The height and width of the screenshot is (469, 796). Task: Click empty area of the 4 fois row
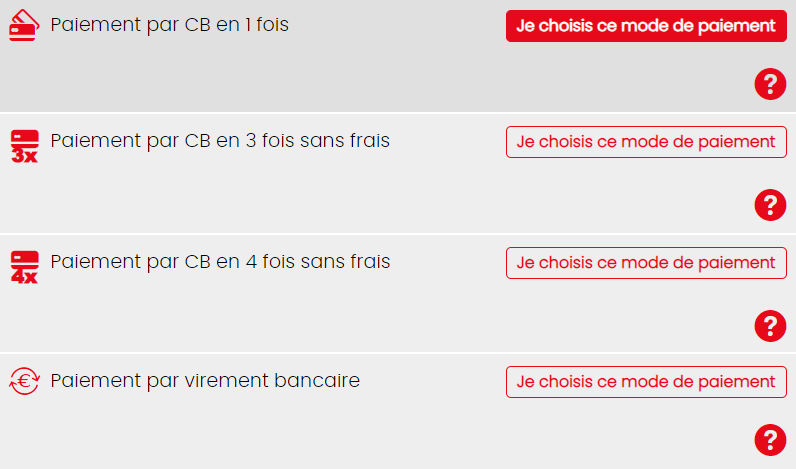pos(355,317)
